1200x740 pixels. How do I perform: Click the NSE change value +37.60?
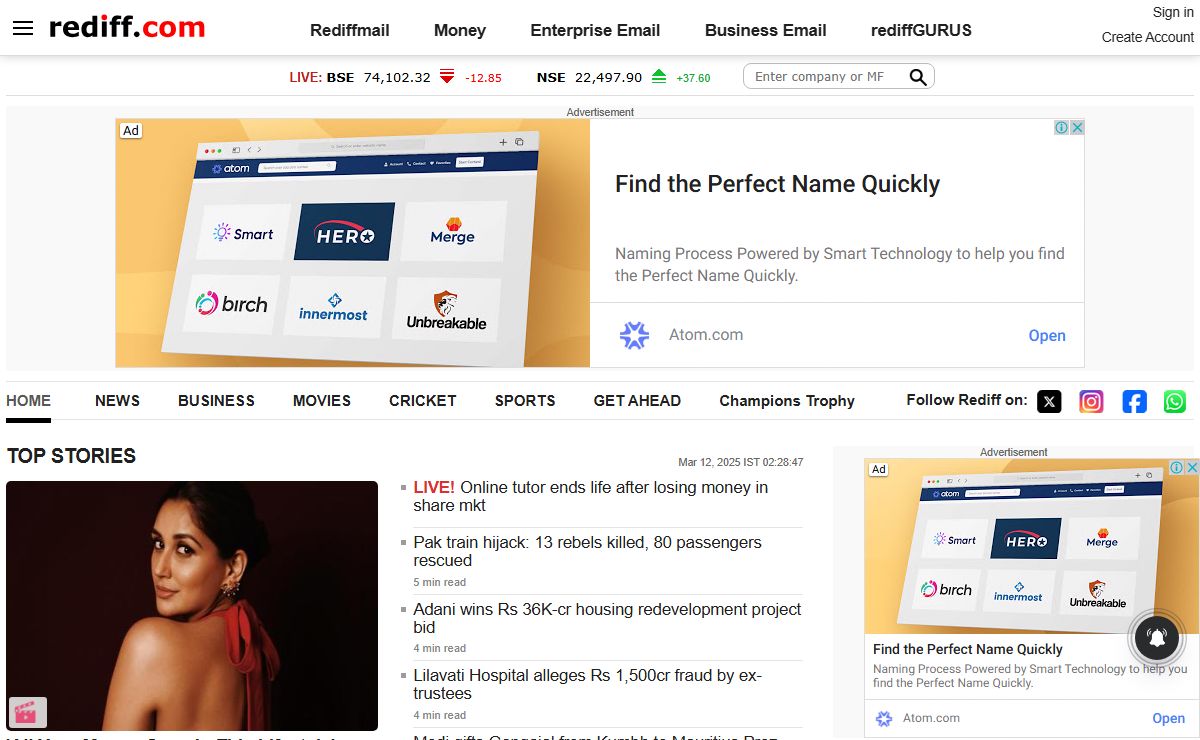pyautogui.click(x=693, y=78)
